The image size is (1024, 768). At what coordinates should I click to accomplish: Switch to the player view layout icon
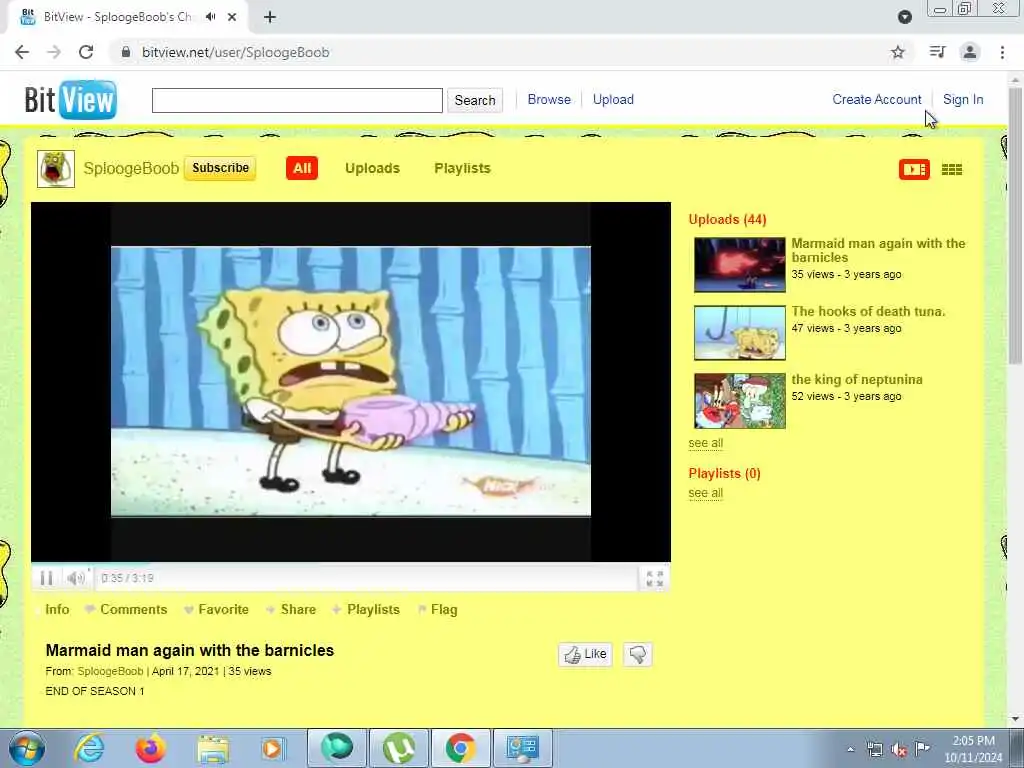click(914, 170)
